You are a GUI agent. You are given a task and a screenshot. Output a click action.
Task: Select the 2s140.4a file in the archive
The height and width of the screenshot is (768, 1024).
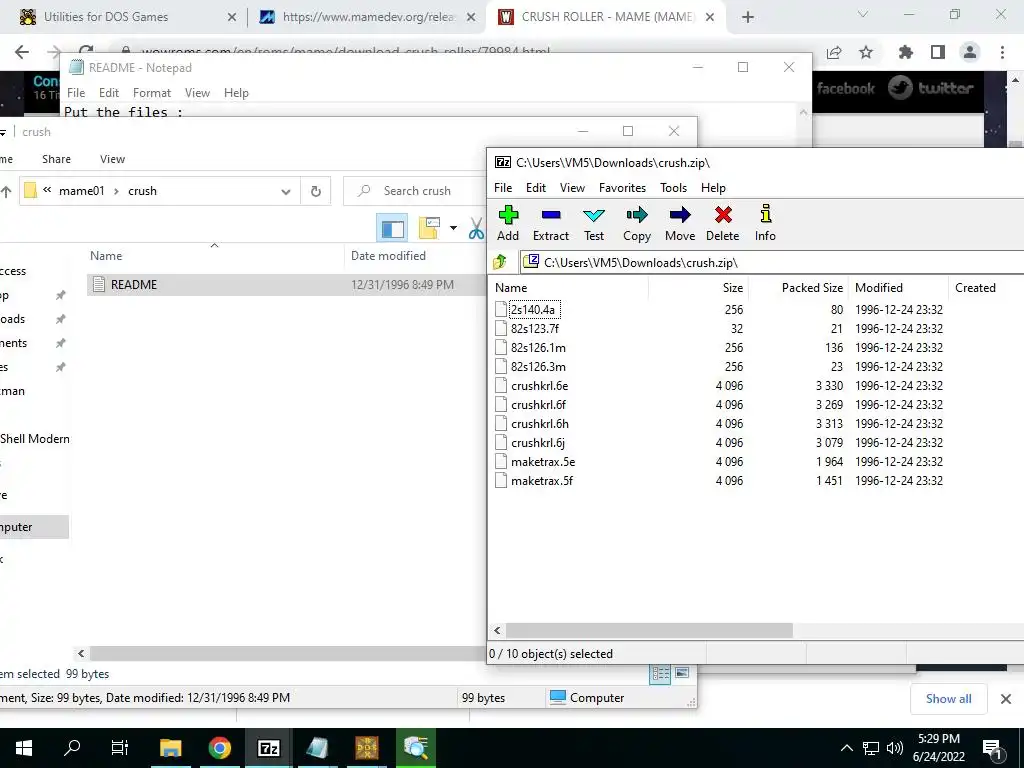533,310
